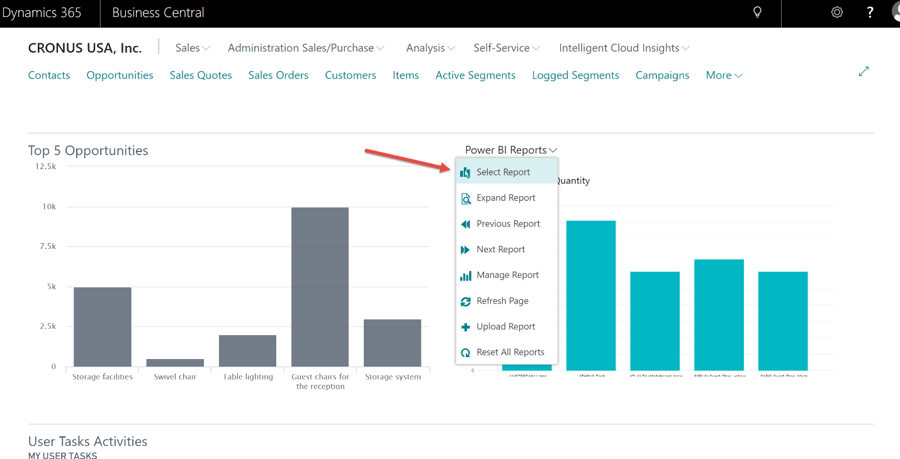Click the expand page arrows icon
900x459 pixels.
click(864, 71)
